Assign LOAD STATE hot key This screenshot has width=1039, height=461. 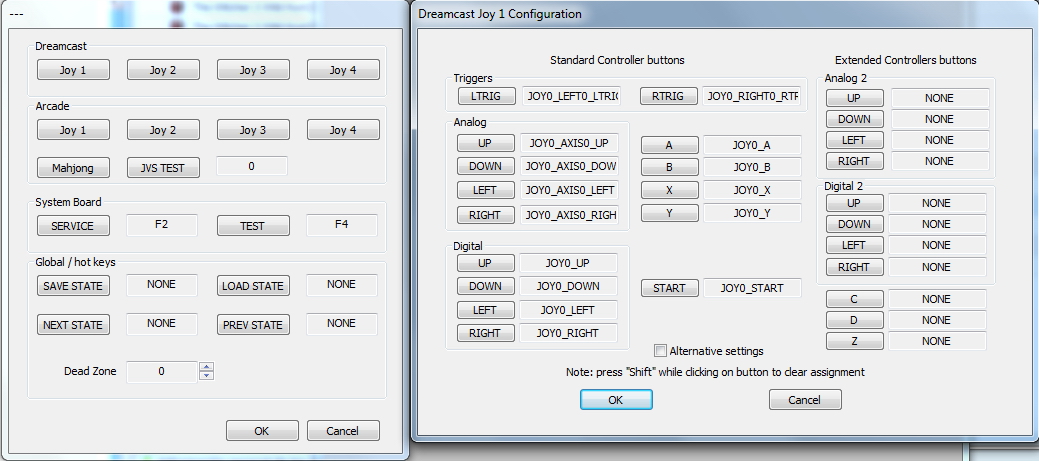(253, 285)
